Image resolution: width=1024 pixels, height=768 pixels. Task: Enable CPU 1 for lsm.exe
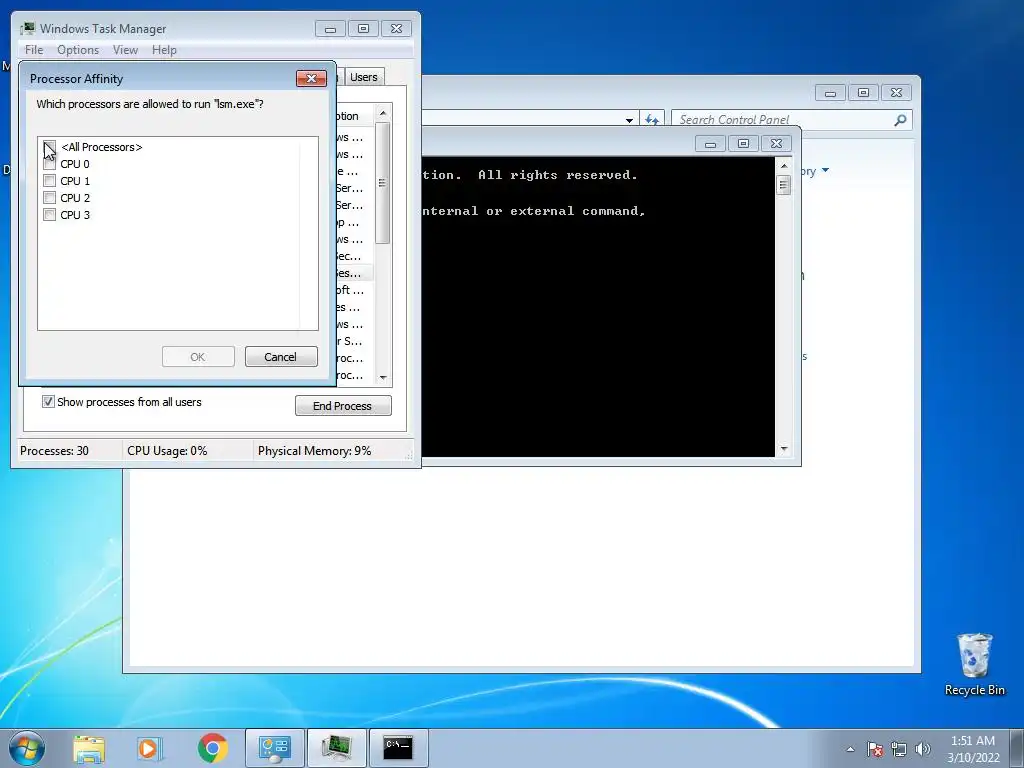49,181
